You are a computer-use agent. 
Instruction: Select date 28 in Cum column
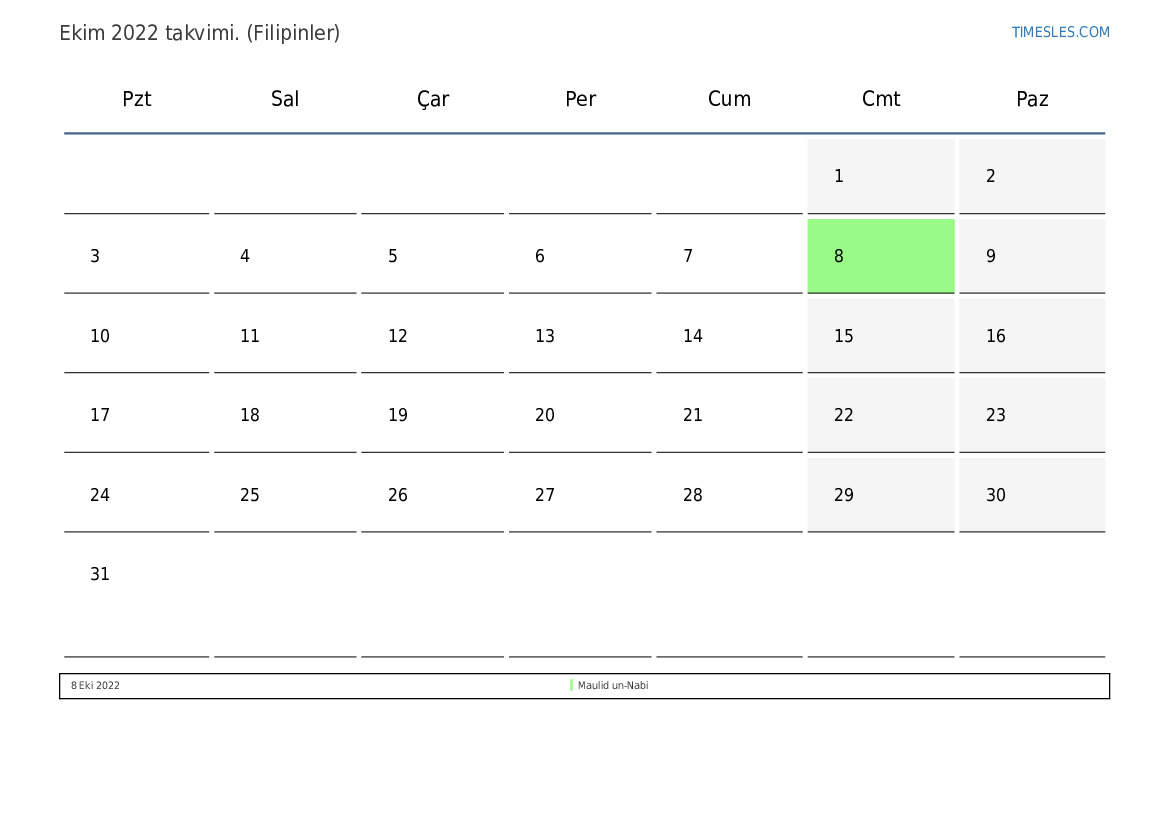pos(693,495)
